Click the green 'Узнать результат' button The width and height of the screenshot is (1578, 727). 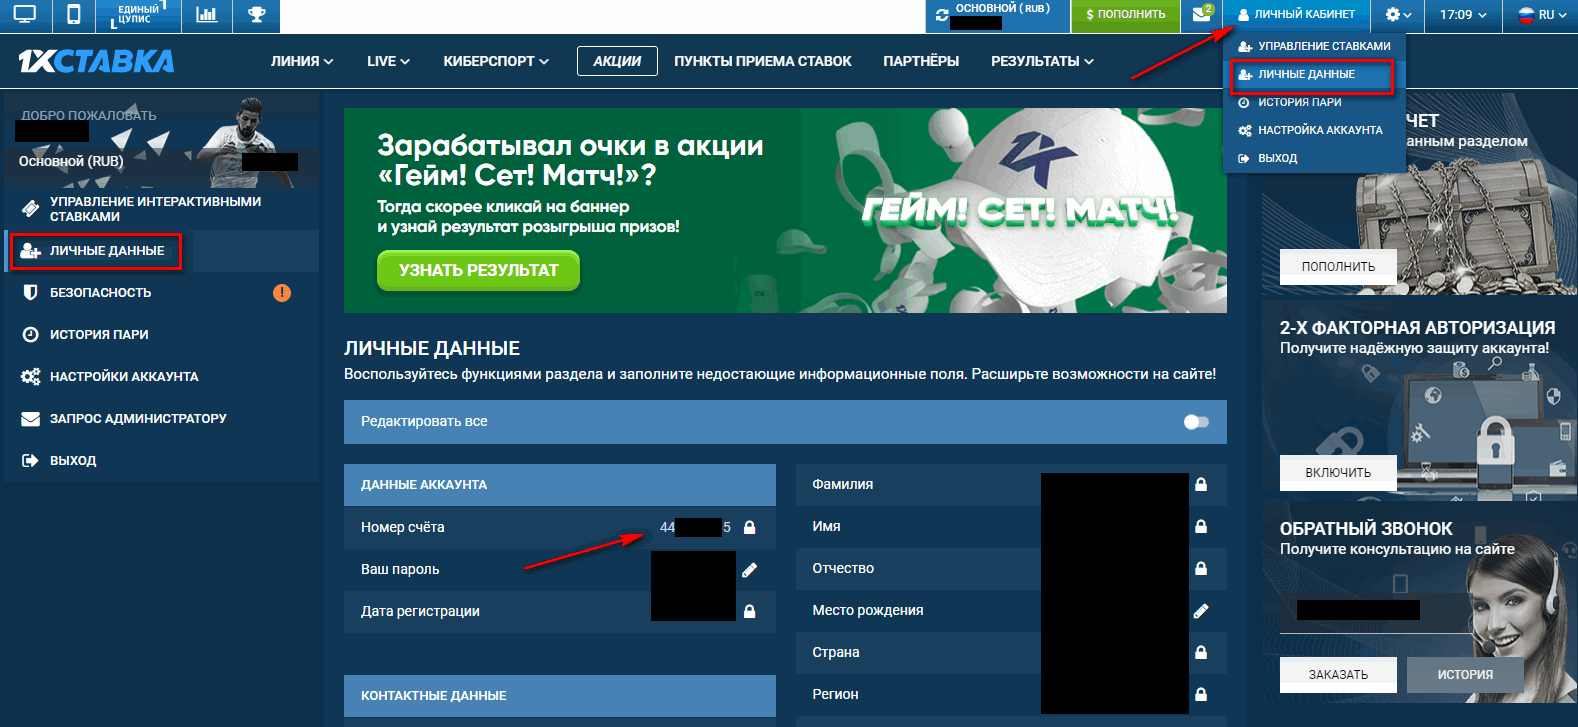point(478,270)
